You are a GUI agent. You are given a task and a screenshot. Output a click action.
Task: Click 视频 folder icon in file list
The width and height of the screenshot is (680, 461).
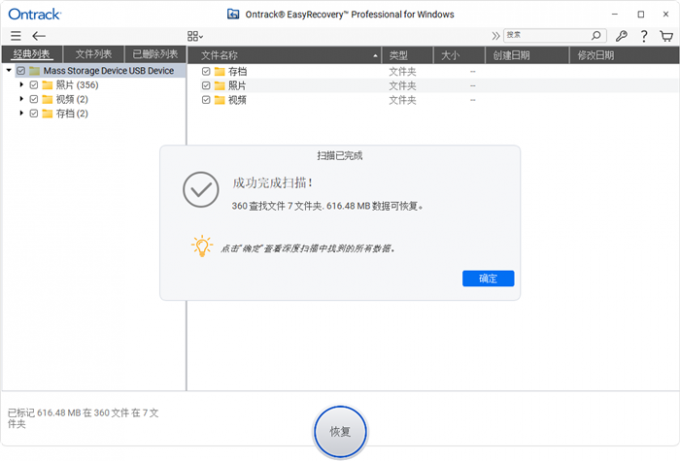(220, 100)
